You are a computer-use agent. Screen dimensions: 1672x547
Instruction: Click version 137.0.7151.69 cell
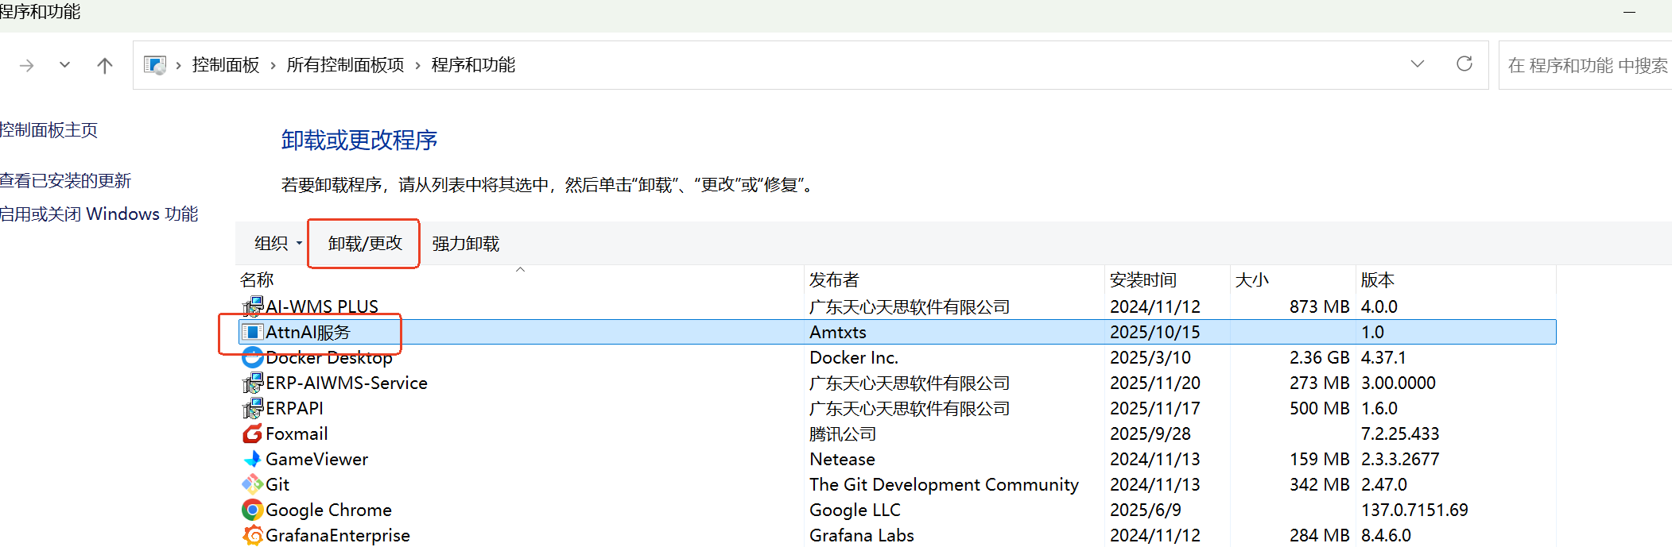pos(1414,510)
